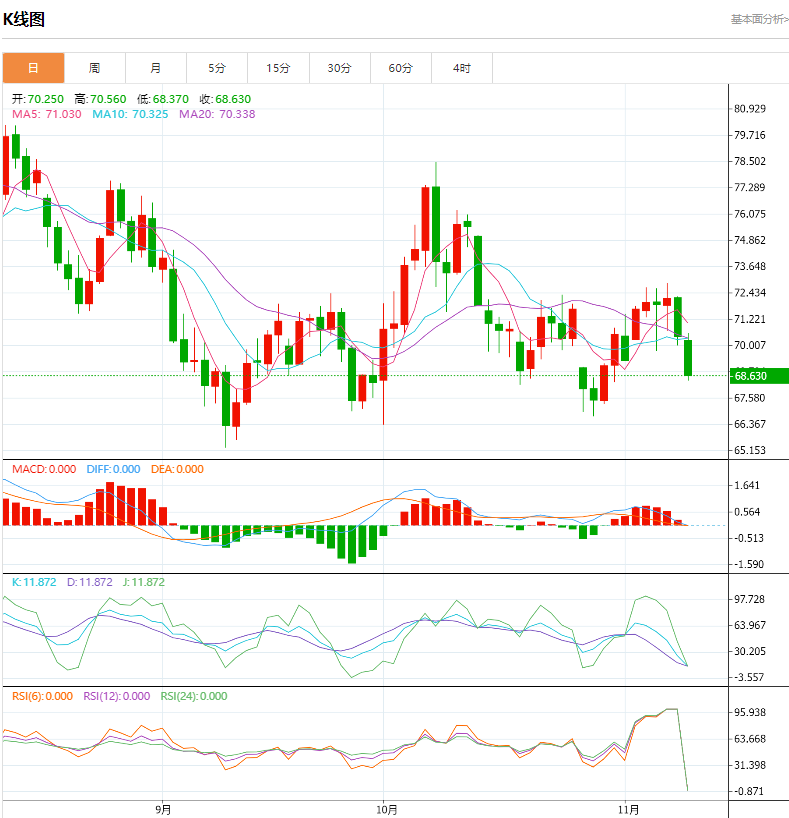Click the 11月 date axis label

pos(628,810)
